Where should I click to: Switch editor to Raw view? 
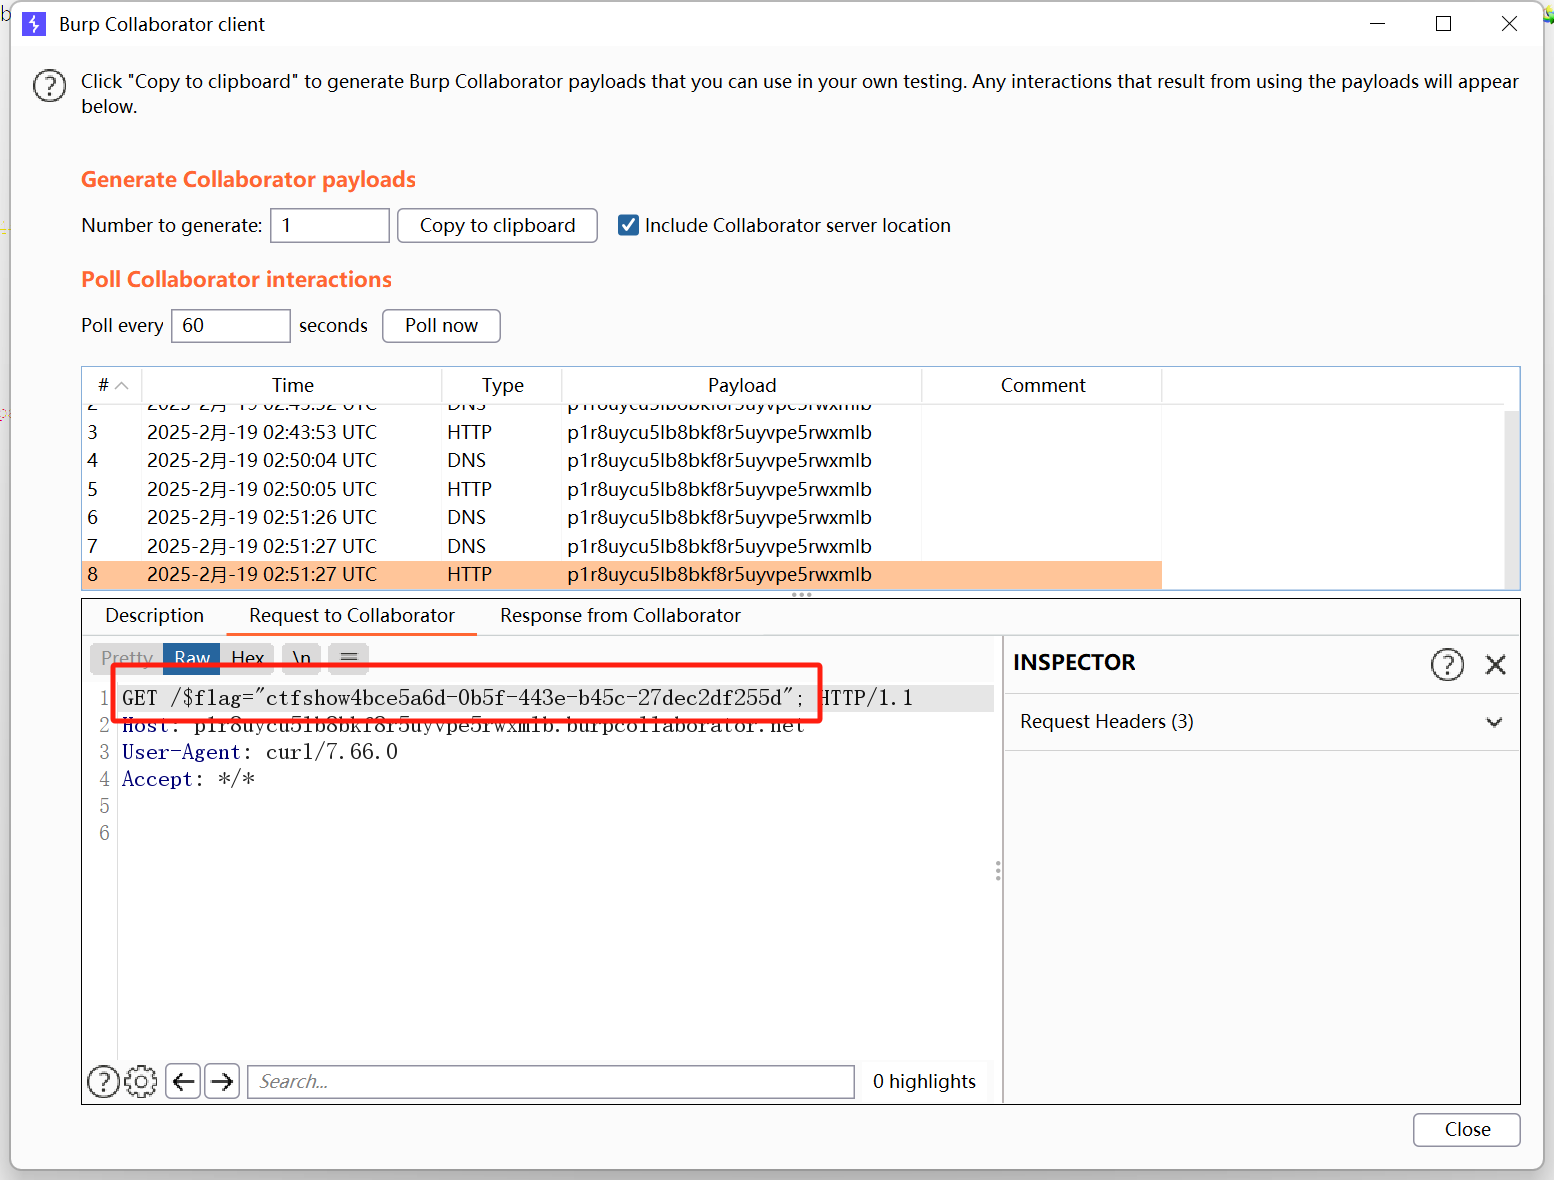(192, 657)
